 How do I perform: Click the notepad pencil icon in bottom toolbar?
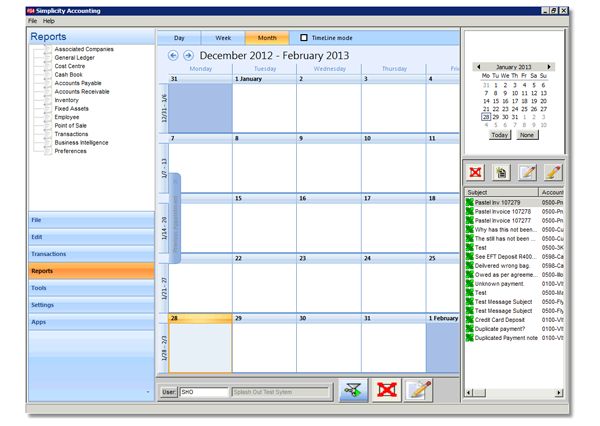[x=419, y=390]
